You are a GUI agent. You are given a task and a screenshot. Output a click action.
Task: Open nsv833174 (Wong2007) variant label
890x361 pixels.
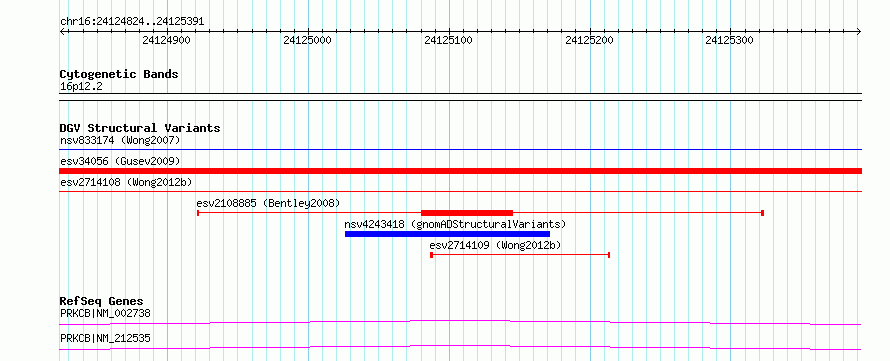[x=120, y=140]
